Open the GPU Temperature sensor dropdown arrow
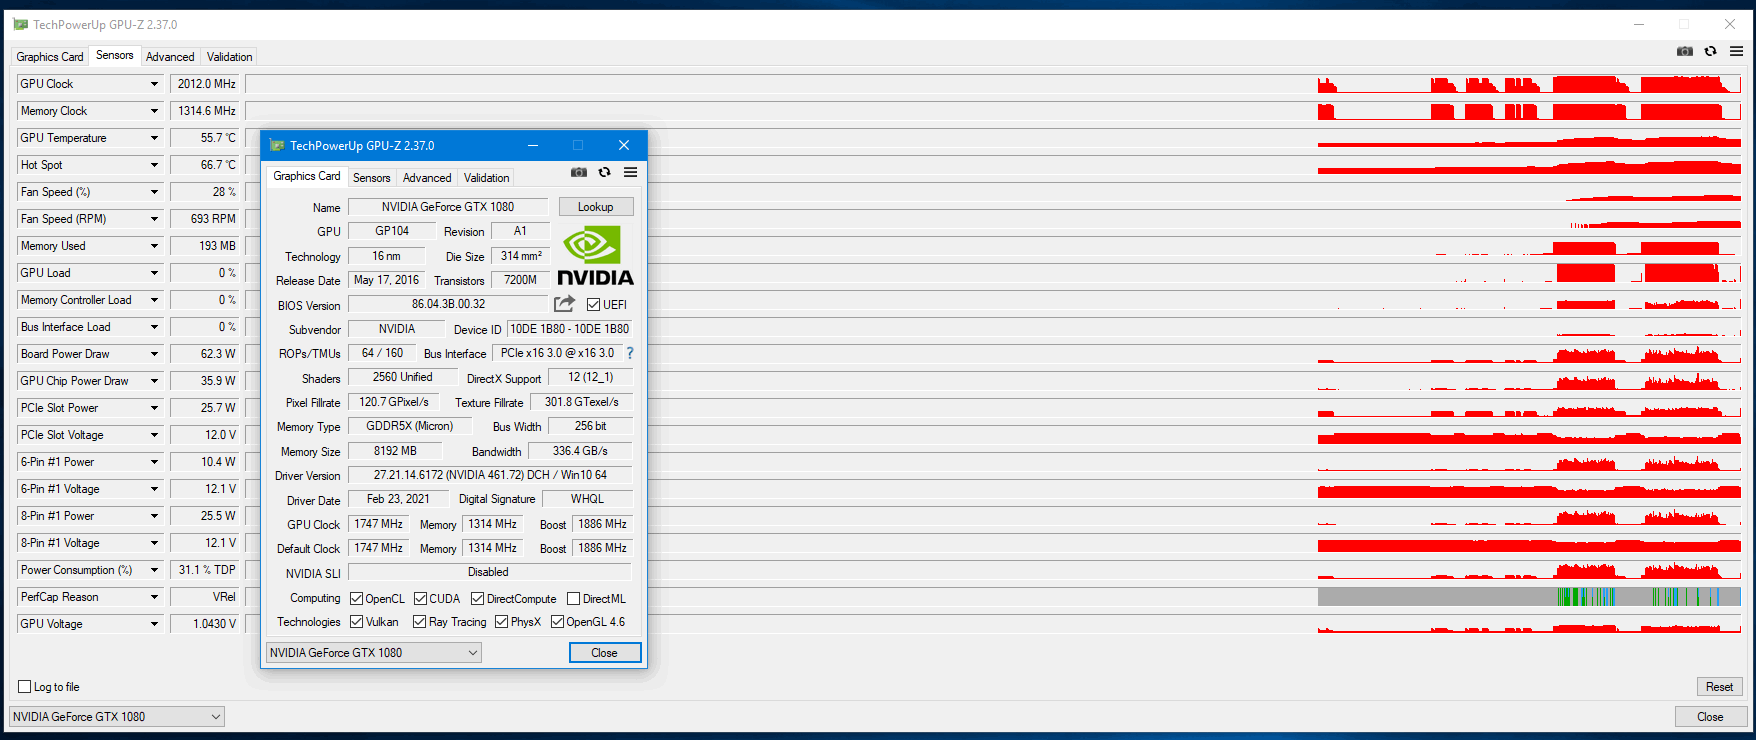The width and height of the screenshot is (1756, 740). (154, 138)
